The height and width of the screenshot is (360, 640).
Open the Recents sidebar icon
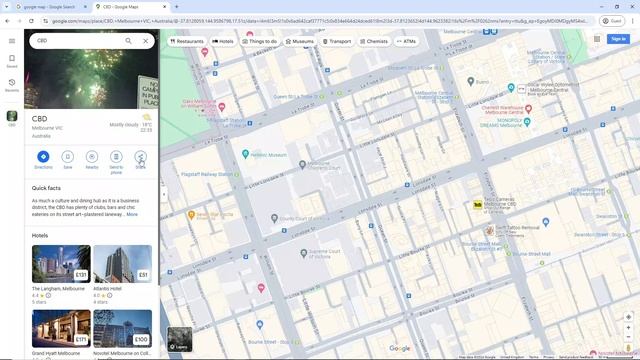tap(12, 85)
